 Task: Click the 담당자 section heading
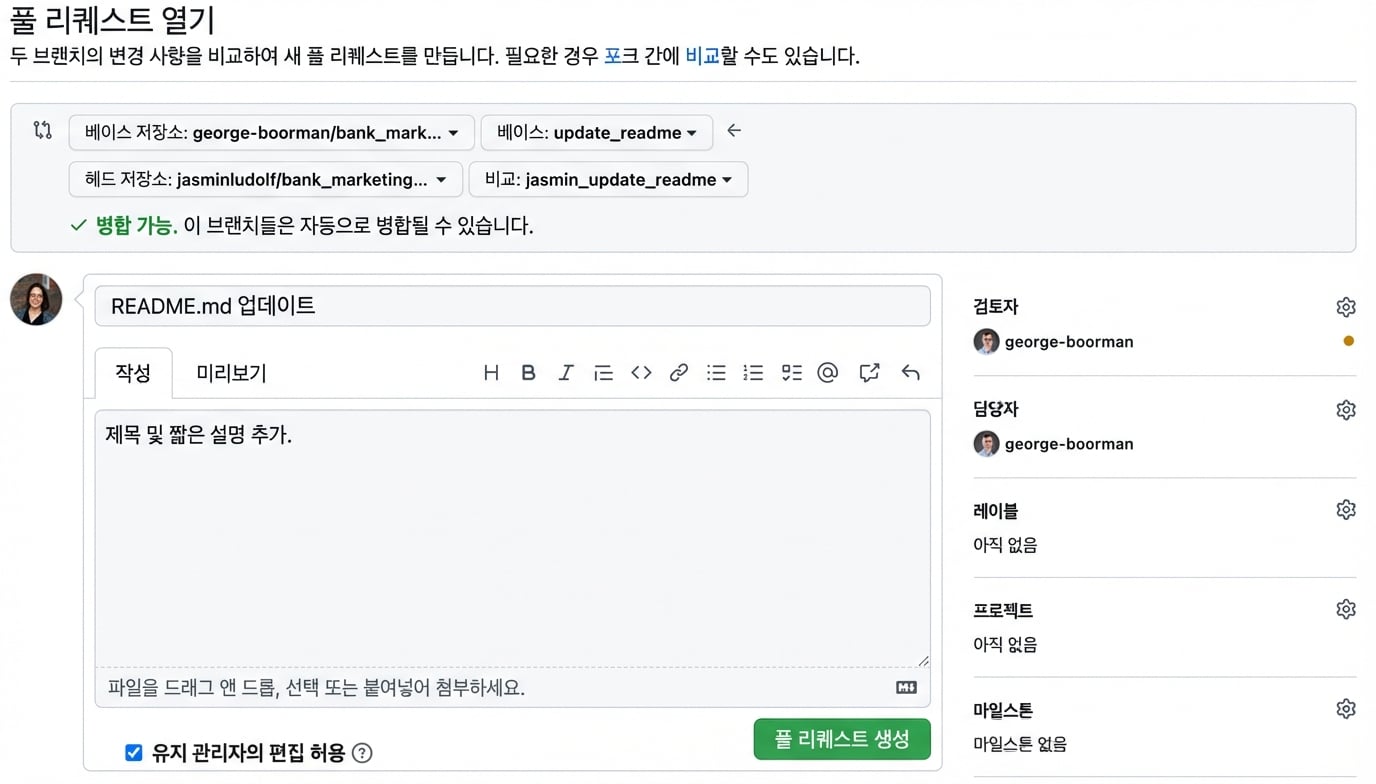(x=995, y=409)
